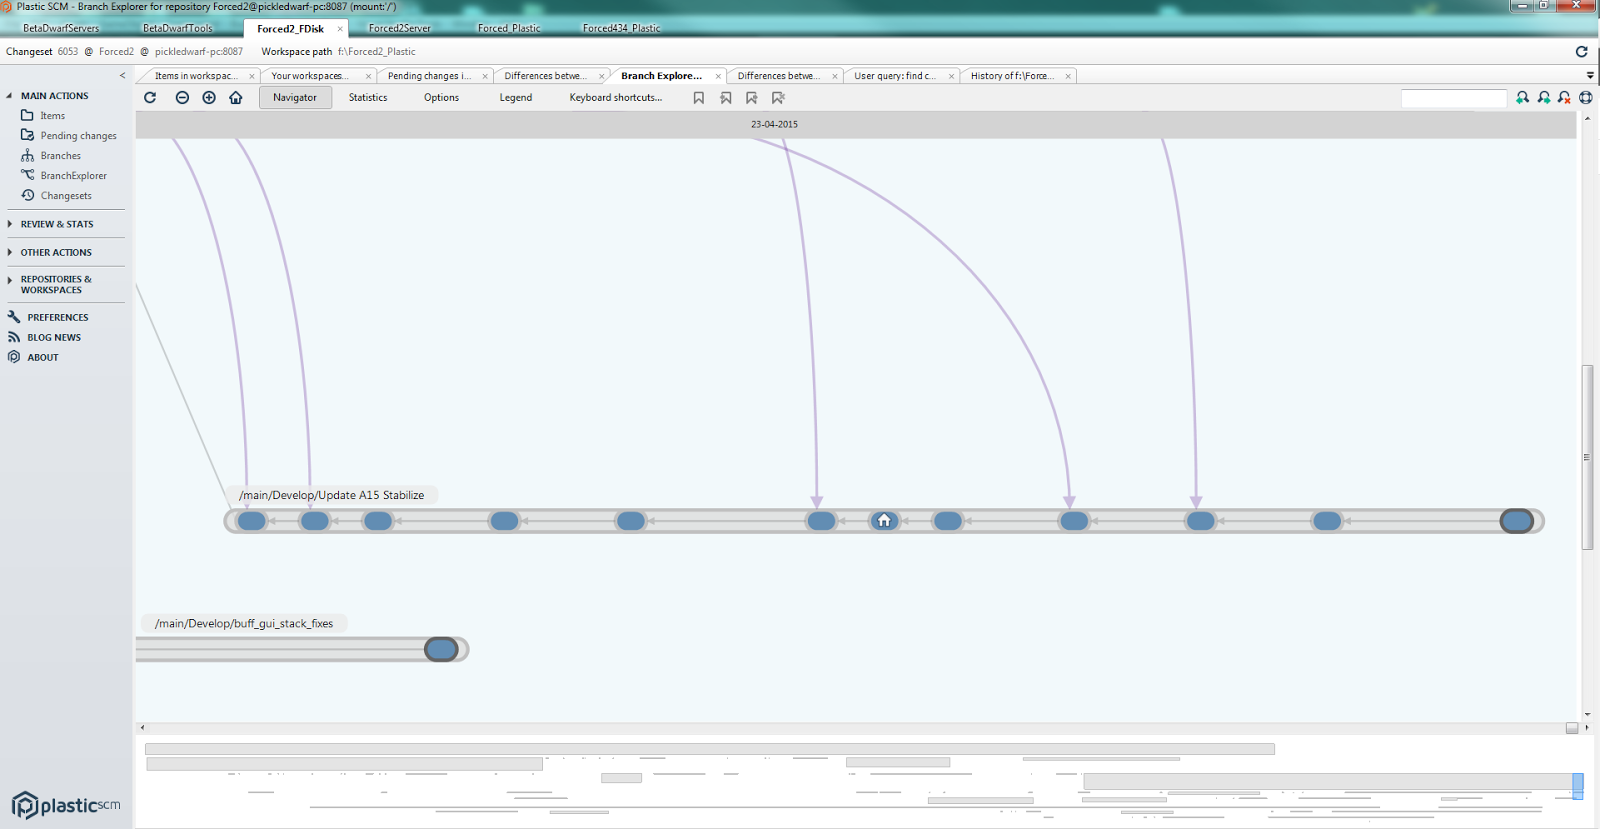Click the bookmark icon with left arrow
Viewport: 1600px width, 829px height.
[x=726, y=98]
